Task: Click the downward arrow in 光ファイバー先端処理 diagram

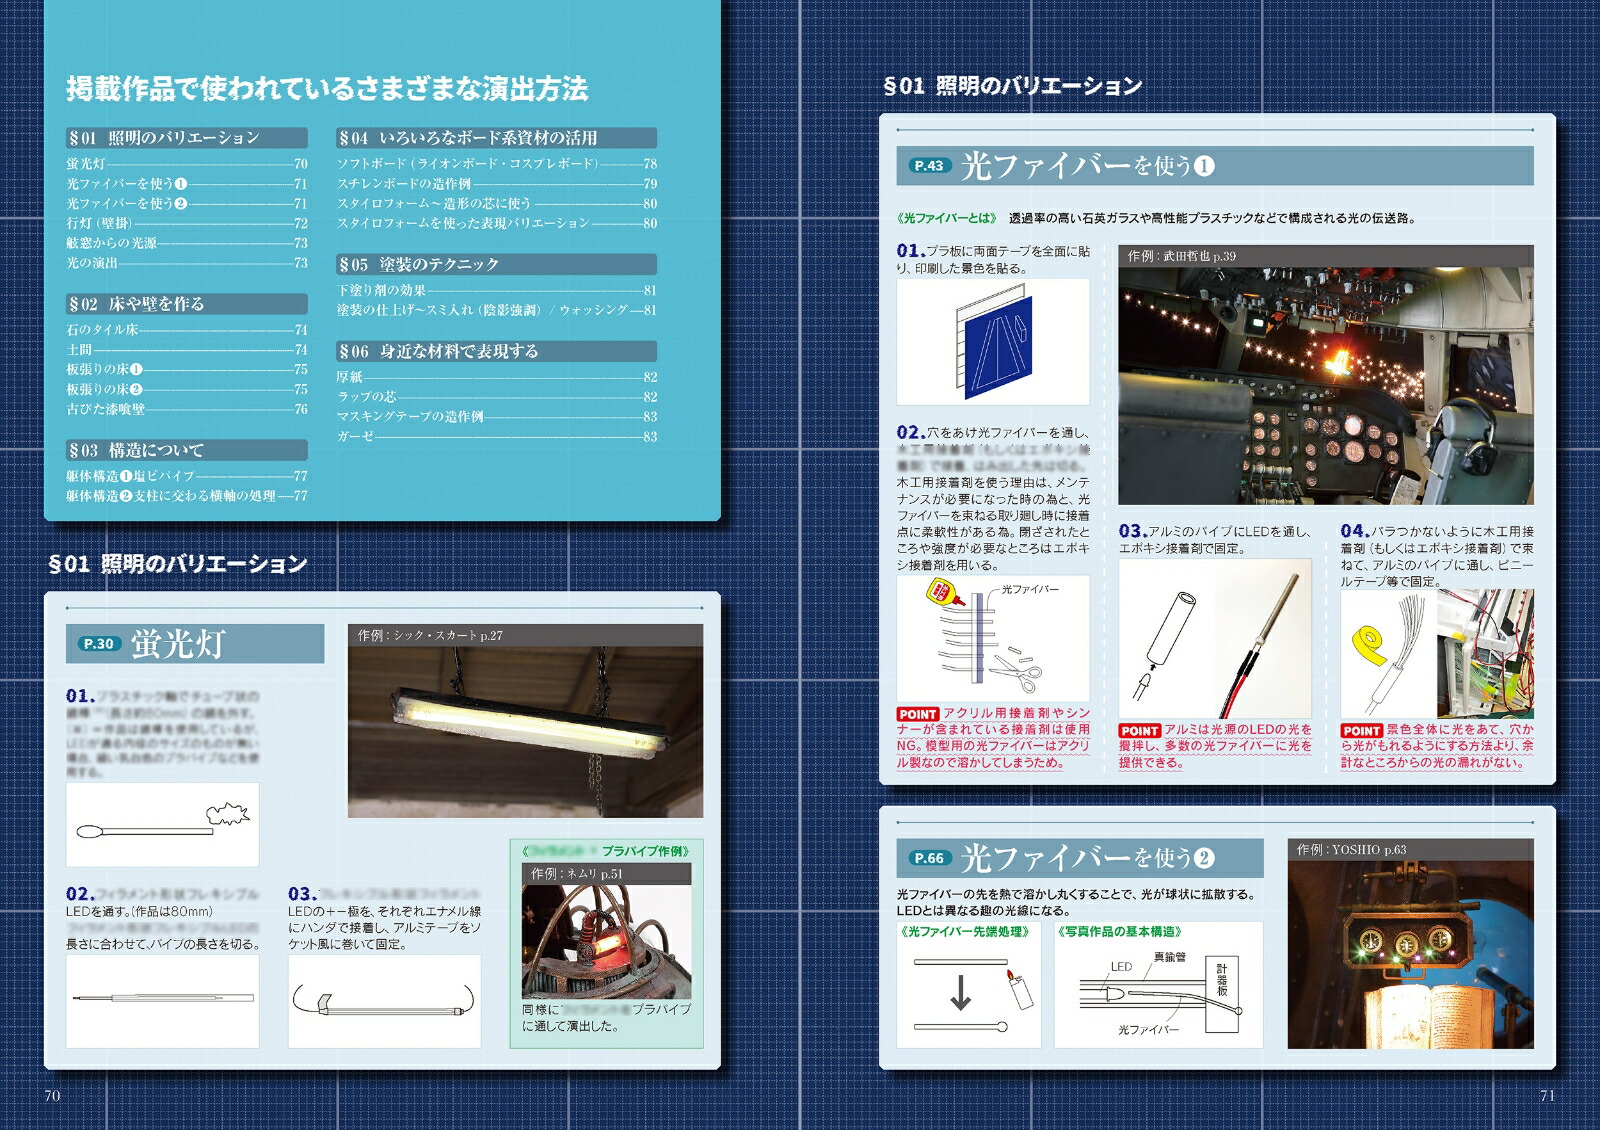Action: coord(960,992)
